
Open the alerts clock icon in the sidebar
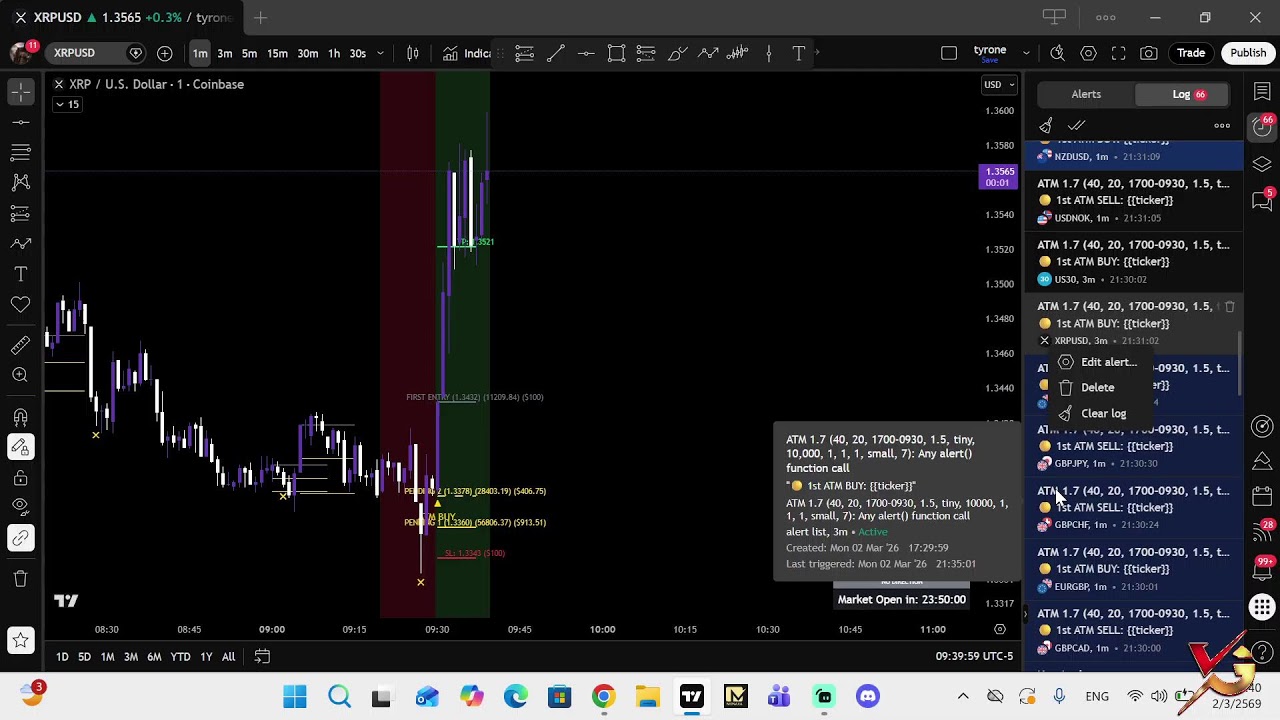1262,125
